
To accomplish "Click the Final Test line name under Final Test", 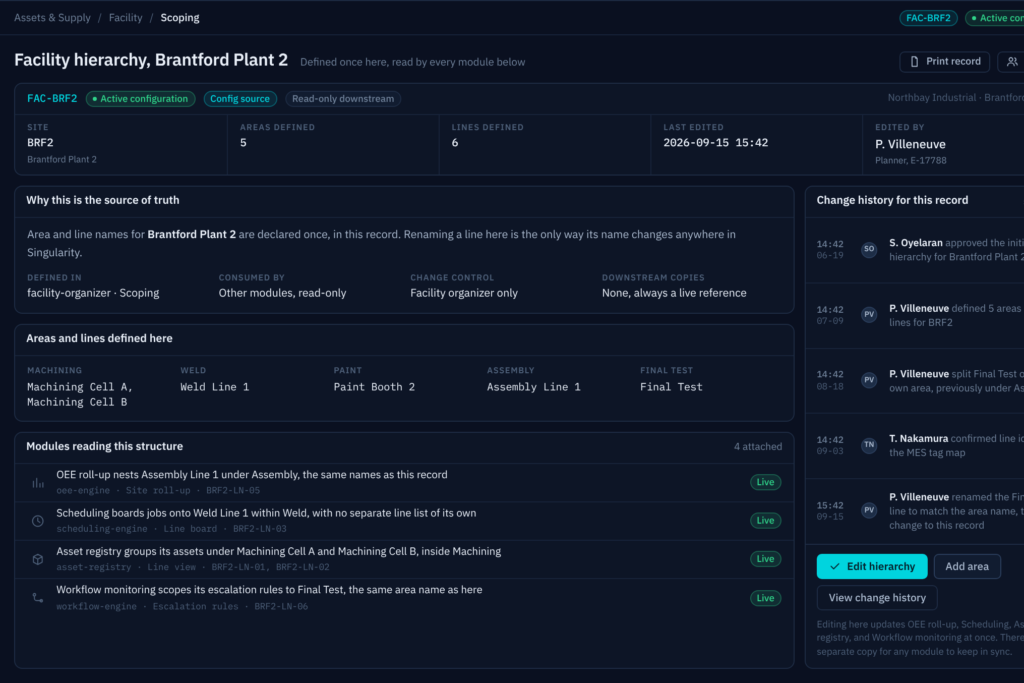I will point(671,387).
